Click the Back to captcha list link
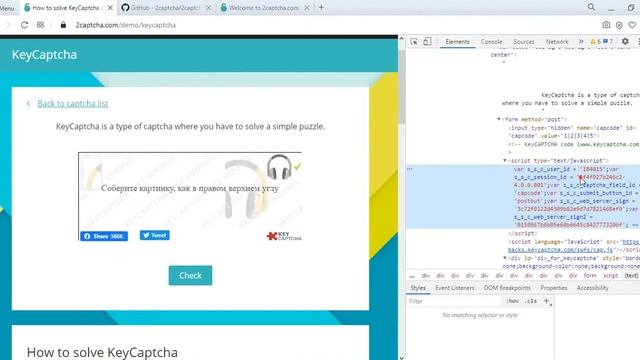 tap(73, 104)
